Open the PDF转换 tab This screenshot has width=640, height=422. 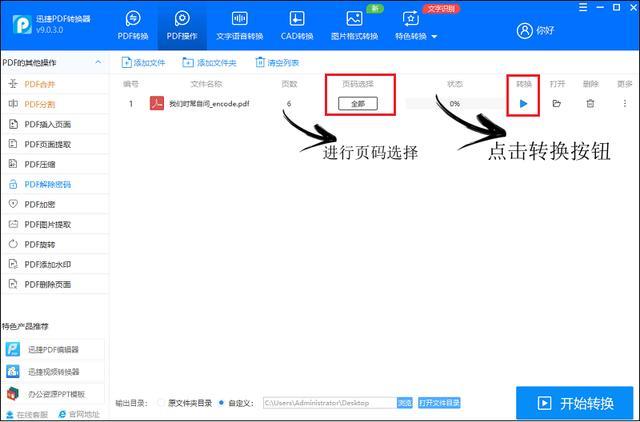pos(133,26)
